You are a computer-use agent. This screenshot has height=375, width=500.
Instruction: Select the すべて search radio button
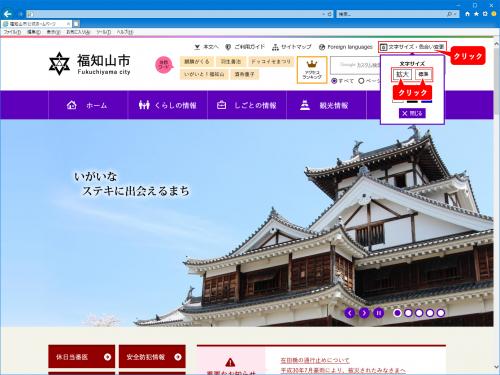[334, 81]
